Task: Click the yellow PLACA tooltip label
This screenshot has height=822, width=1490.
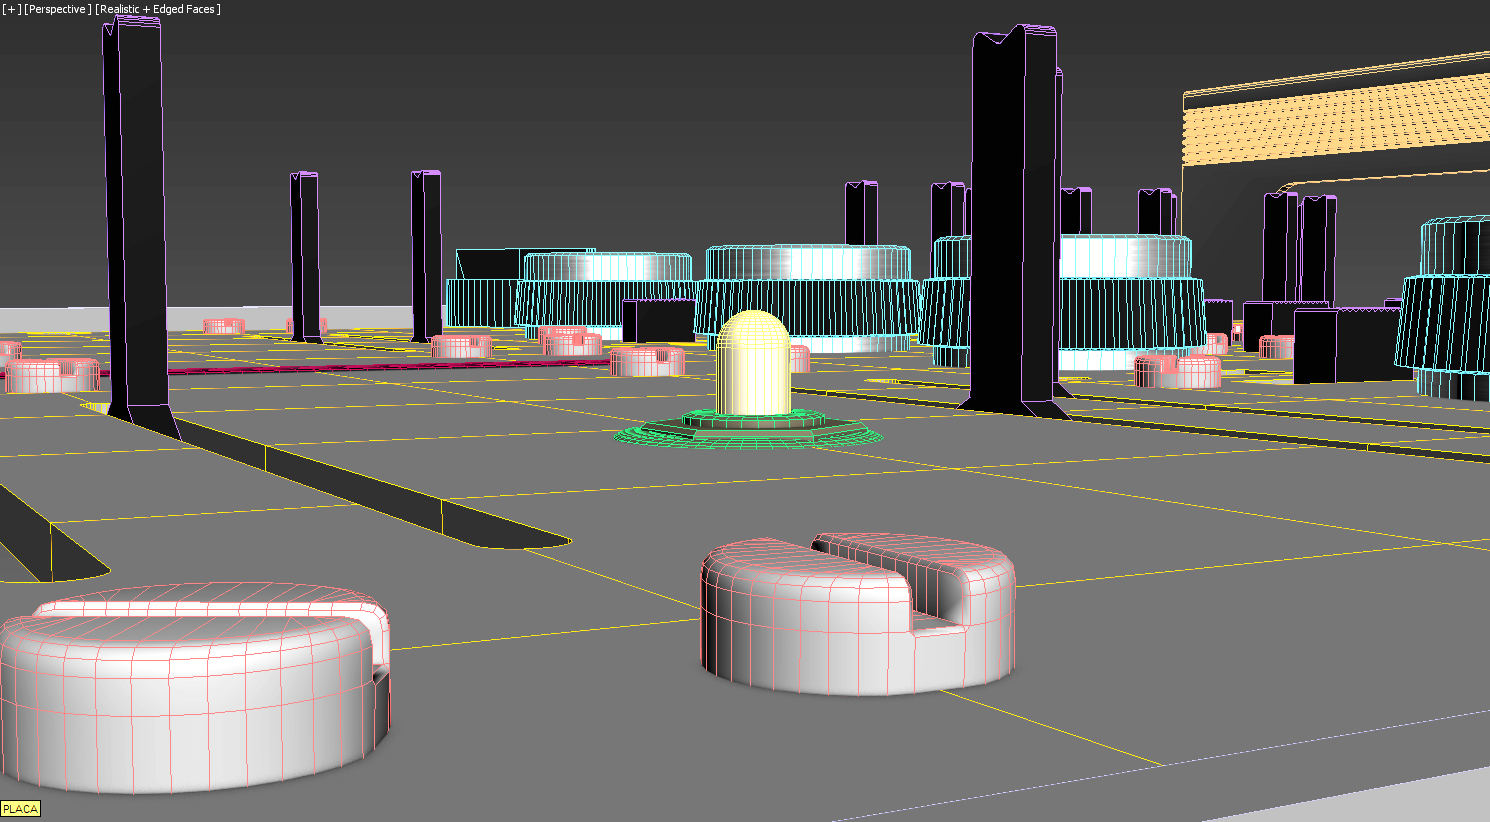Action: point(20,809)
